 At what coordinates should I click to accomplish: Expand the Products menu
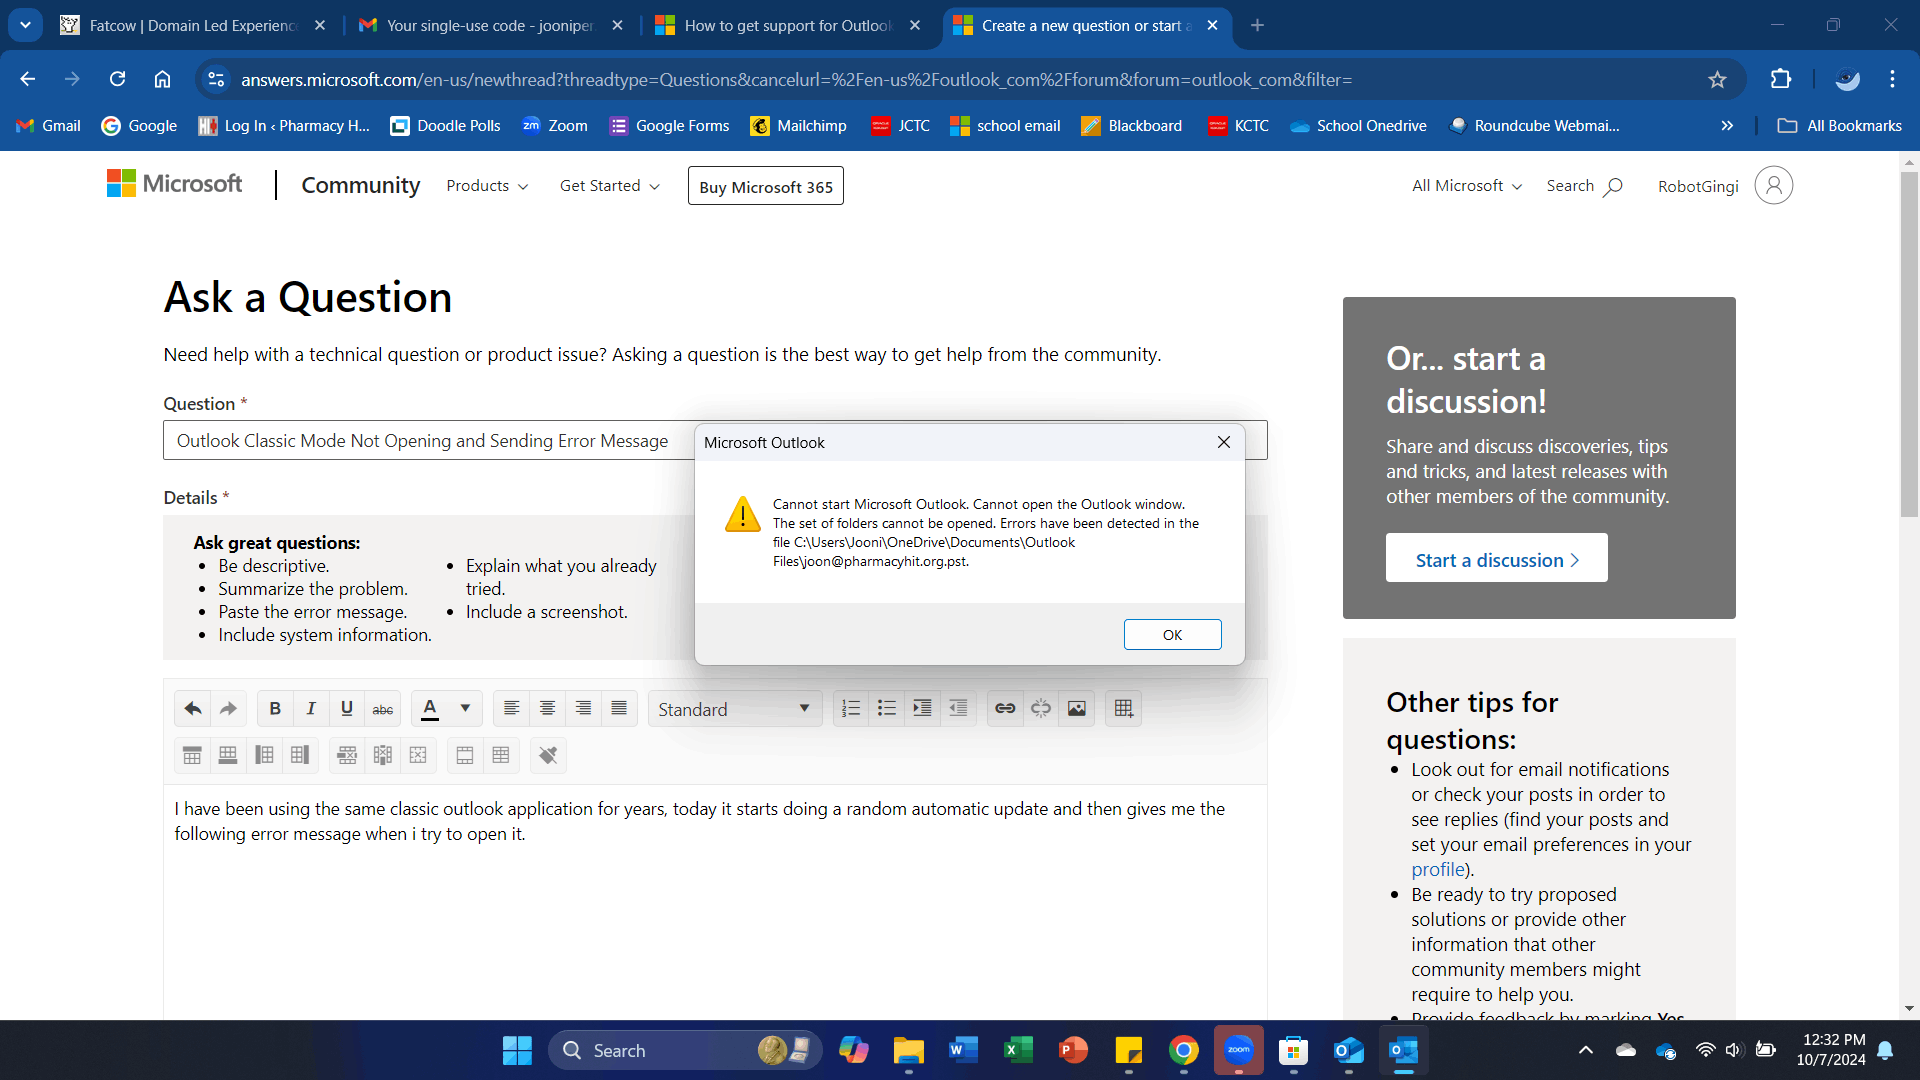(x=487, y=186)
